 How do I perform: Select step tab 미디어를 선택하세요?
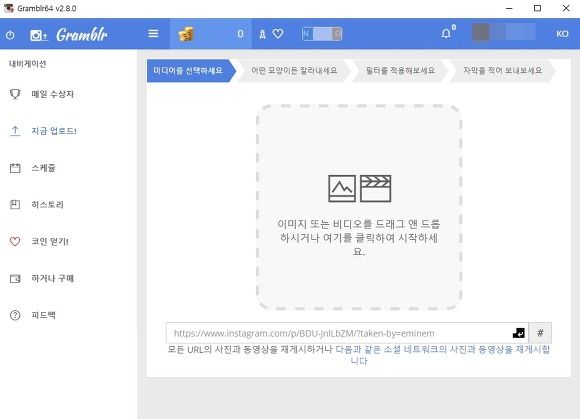[191, 70]
